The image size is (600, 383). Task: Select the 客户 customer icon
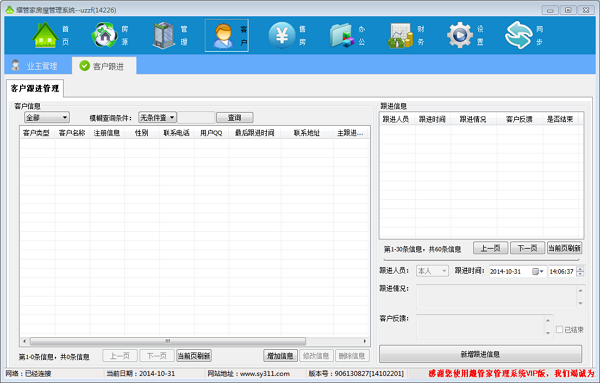(x=227, y=35)
